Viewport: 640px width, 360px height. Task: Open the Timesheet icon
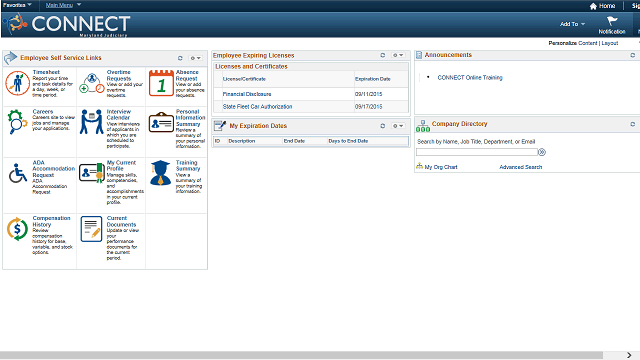(x=17, y=83)
